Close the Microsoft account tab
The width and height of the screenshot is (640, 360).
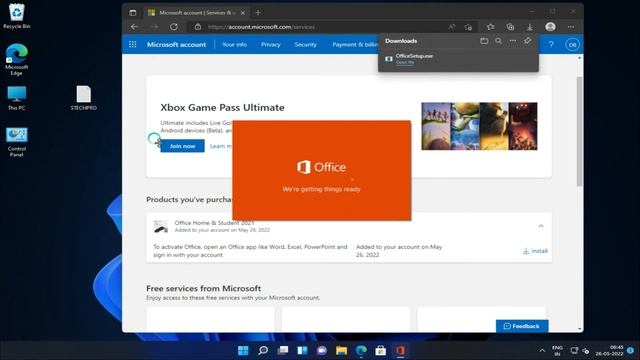point(243,13)
